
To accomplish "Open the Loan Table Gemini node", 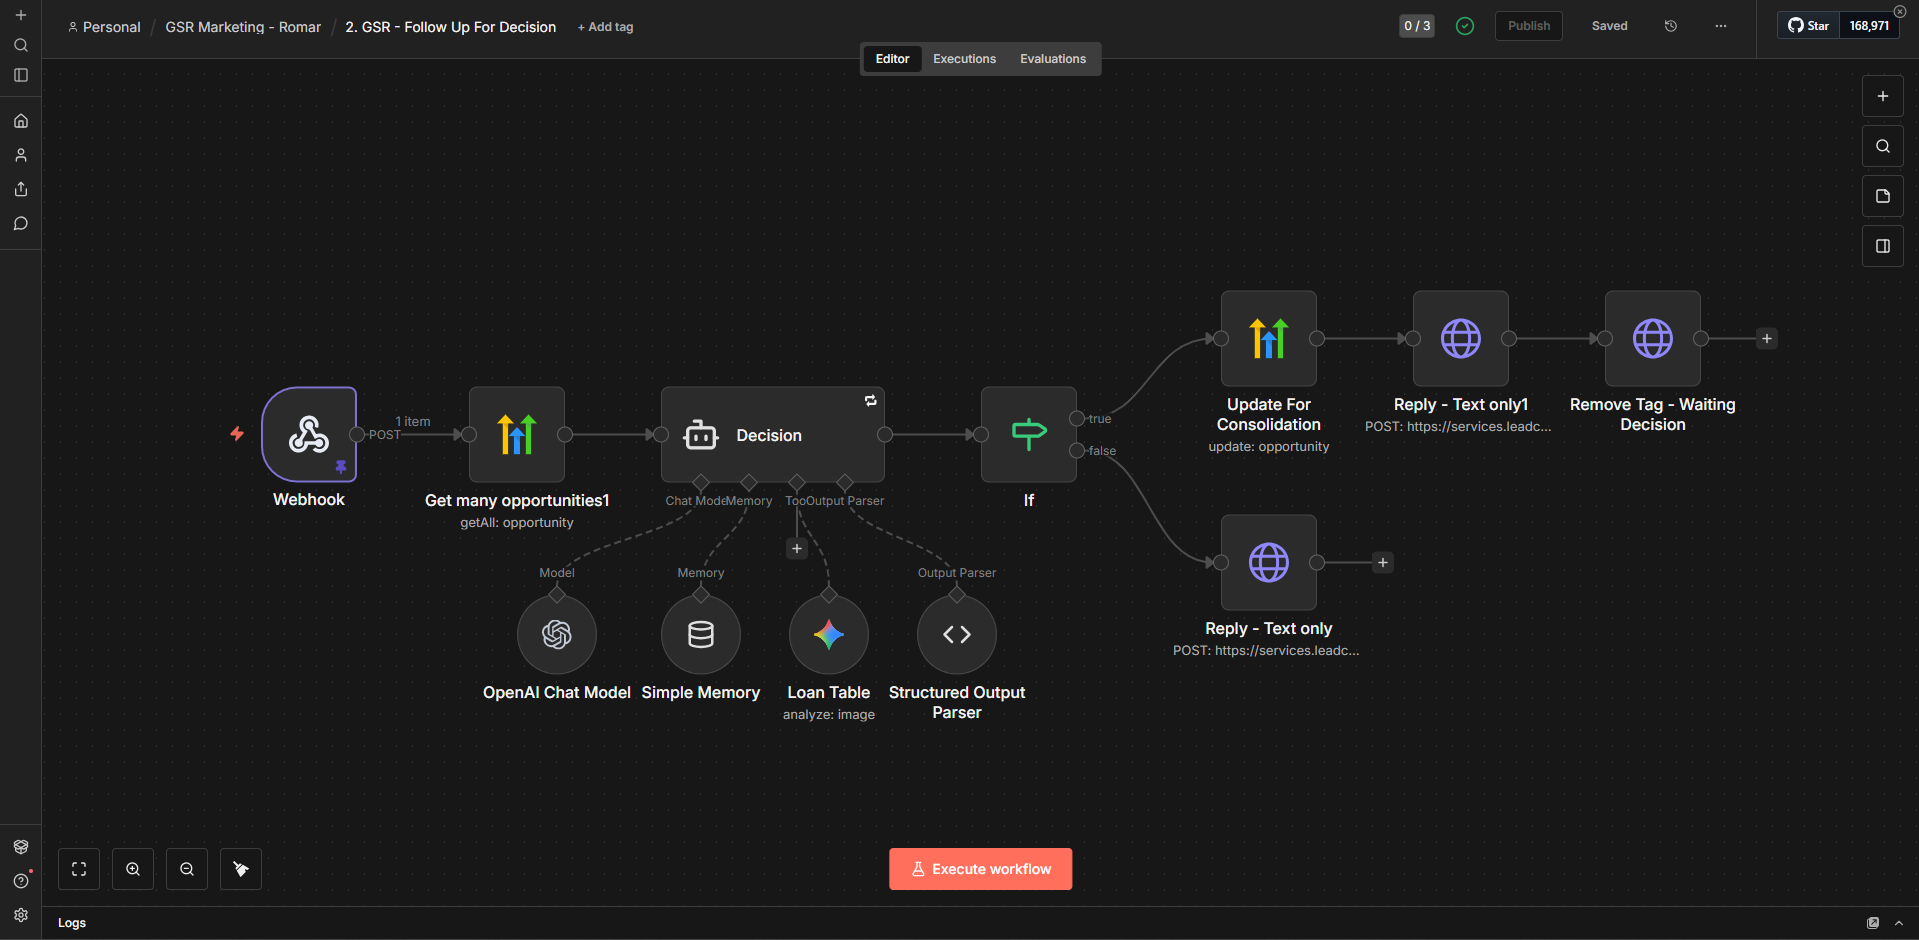I will (829, 634).
